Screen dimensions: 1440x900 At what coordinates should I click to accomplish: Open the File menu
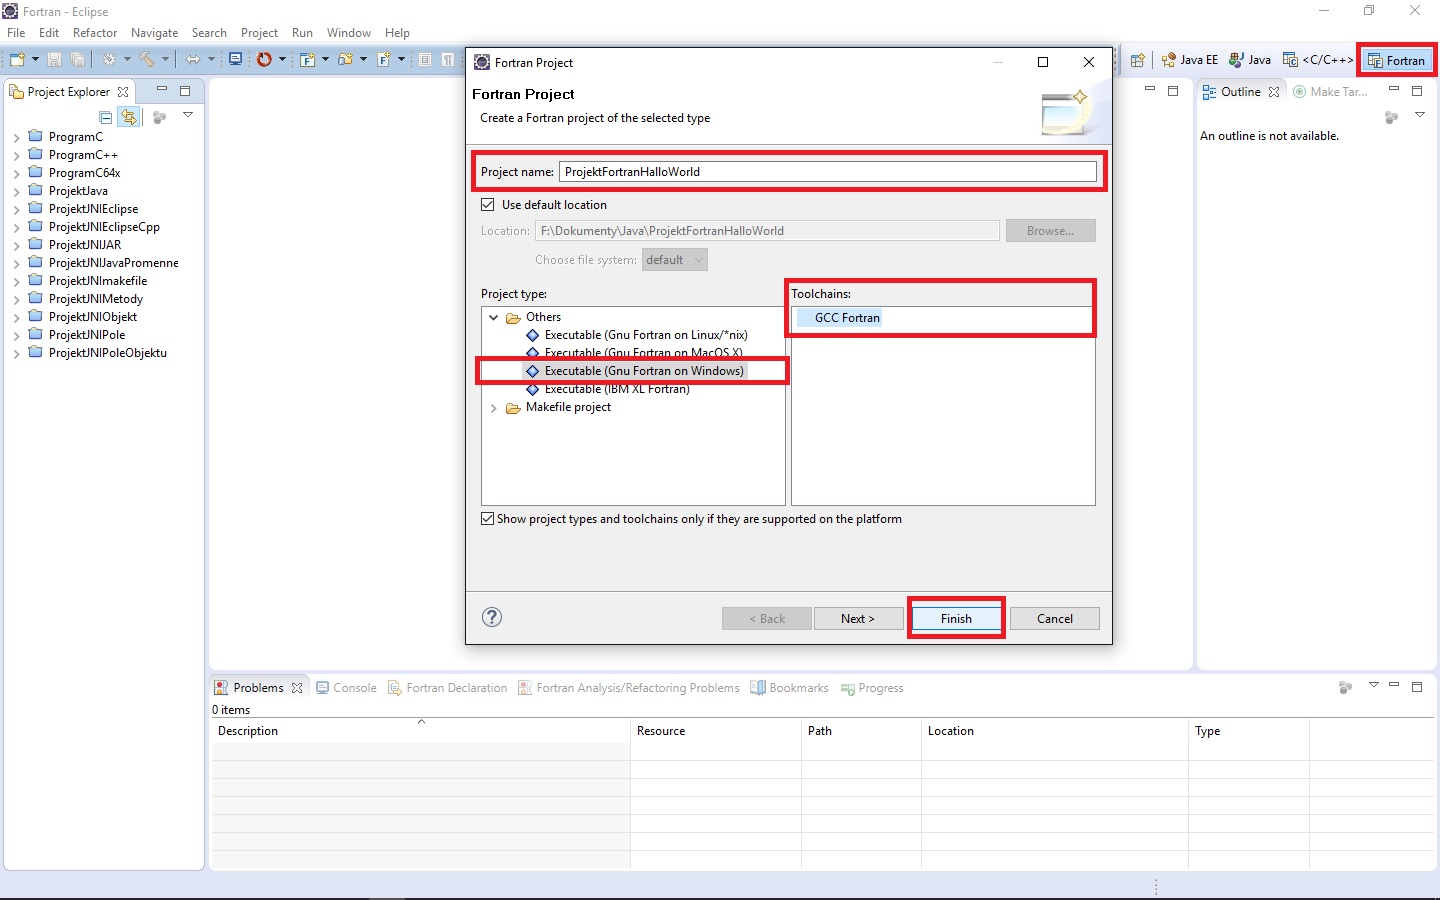(x=16, y=33)
